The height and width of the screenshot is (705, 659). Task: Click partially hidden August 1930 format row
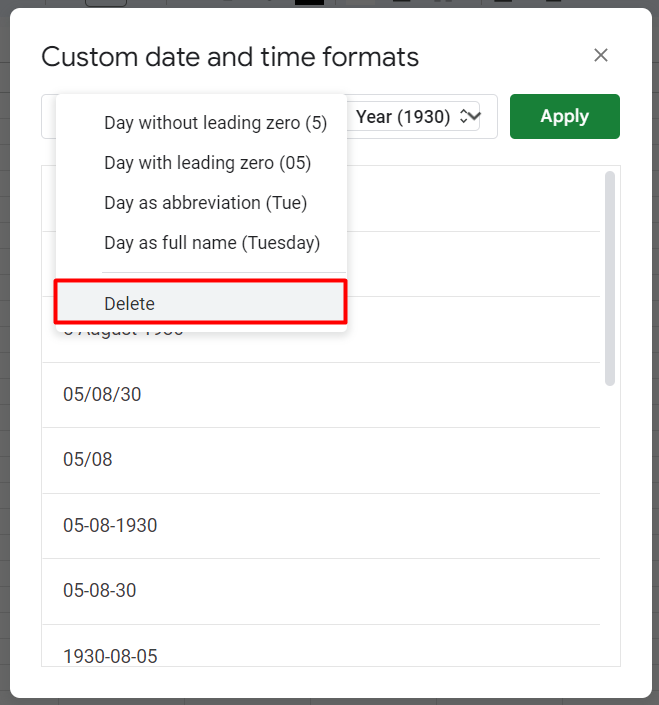click(472, 330)
